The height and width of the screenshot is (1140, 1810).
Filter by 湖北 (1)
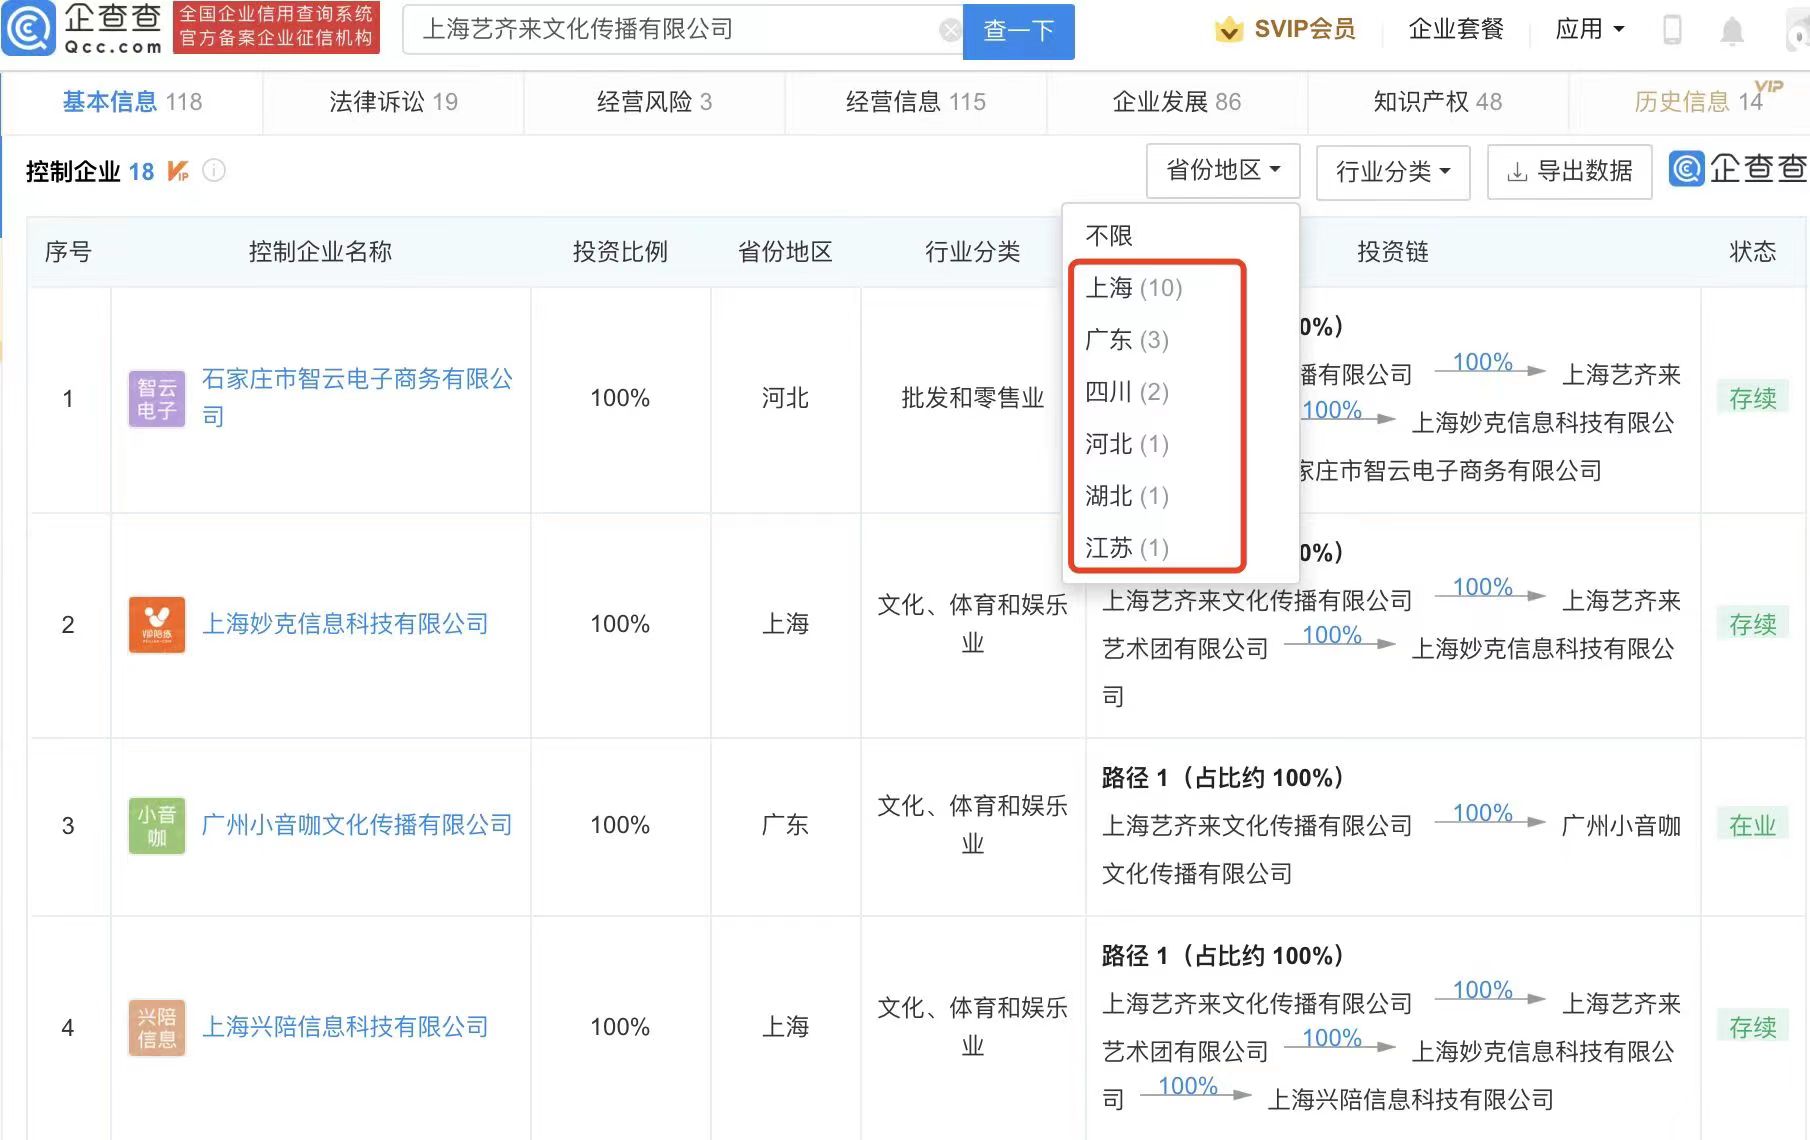click(x=1127, y=496)
